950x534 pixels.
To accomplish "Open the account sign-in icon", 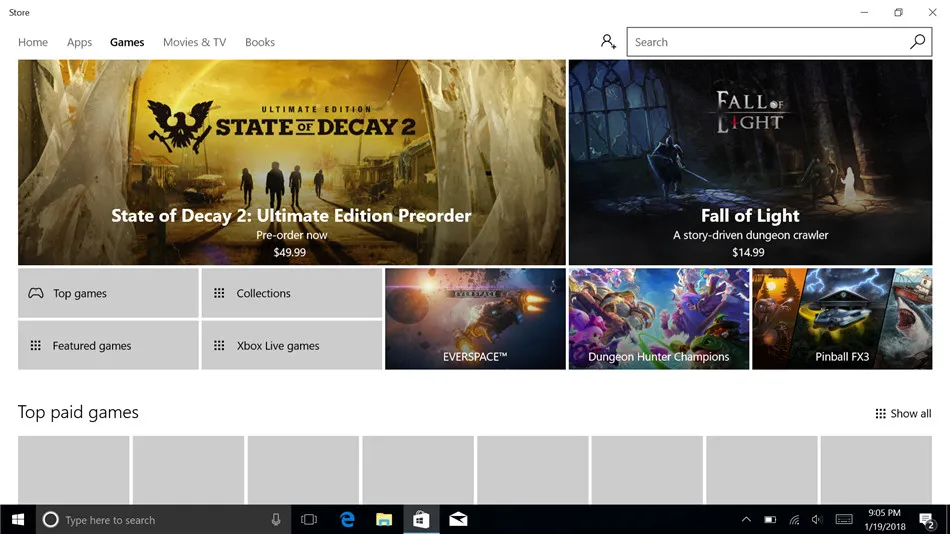I will pyautogui.click(x=608, y=42).
